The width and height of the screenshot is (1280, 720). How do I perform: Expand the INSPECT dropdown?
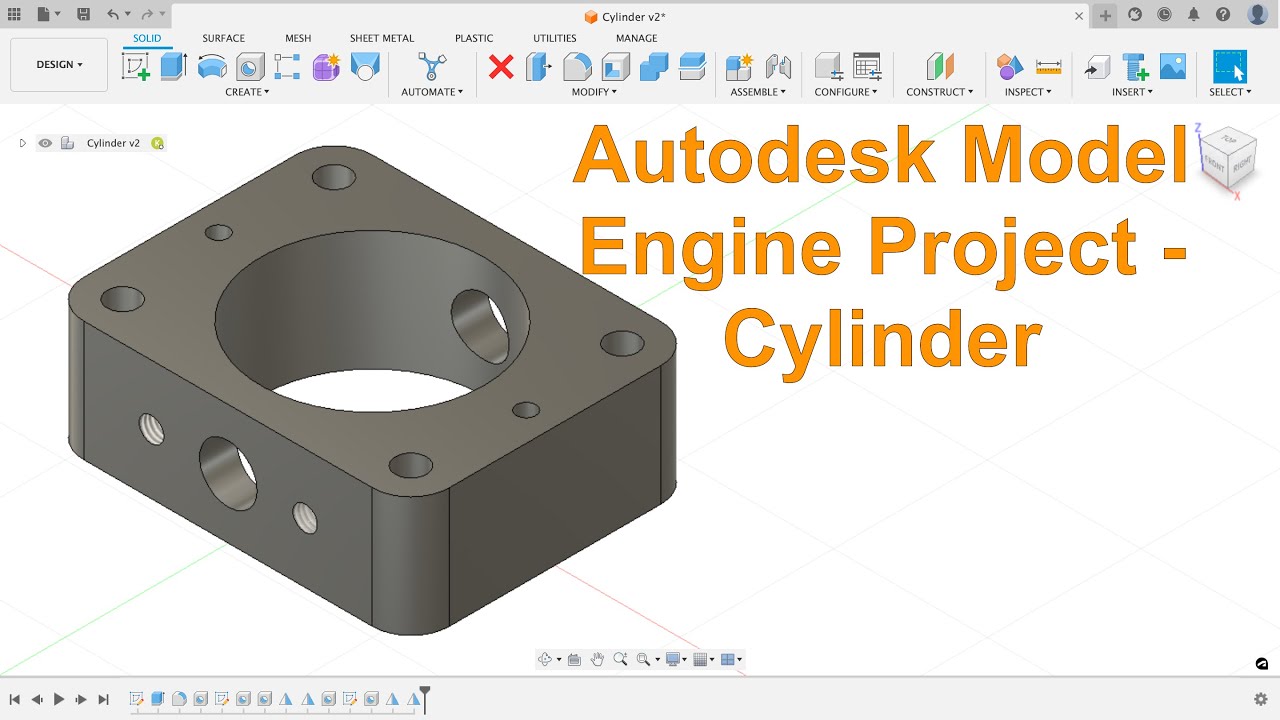pos(1029,92)
